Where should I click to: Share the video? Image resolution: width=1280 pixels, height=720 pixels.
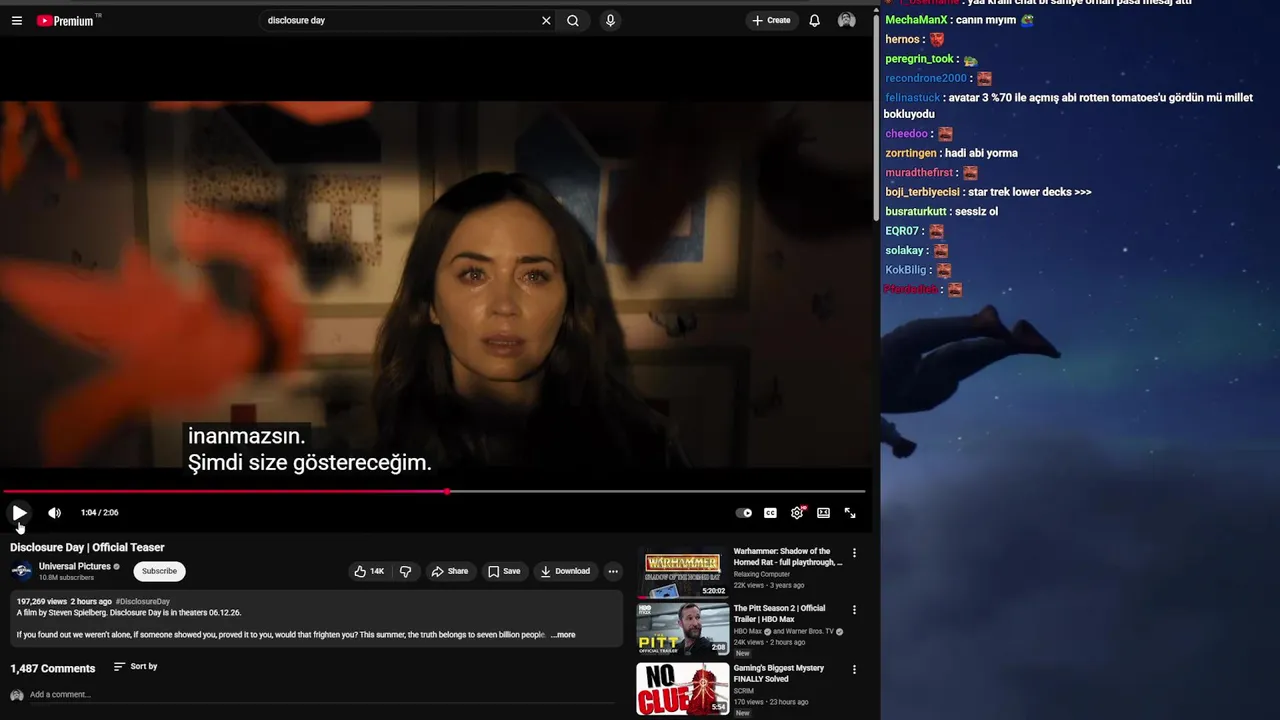point(449,571)
